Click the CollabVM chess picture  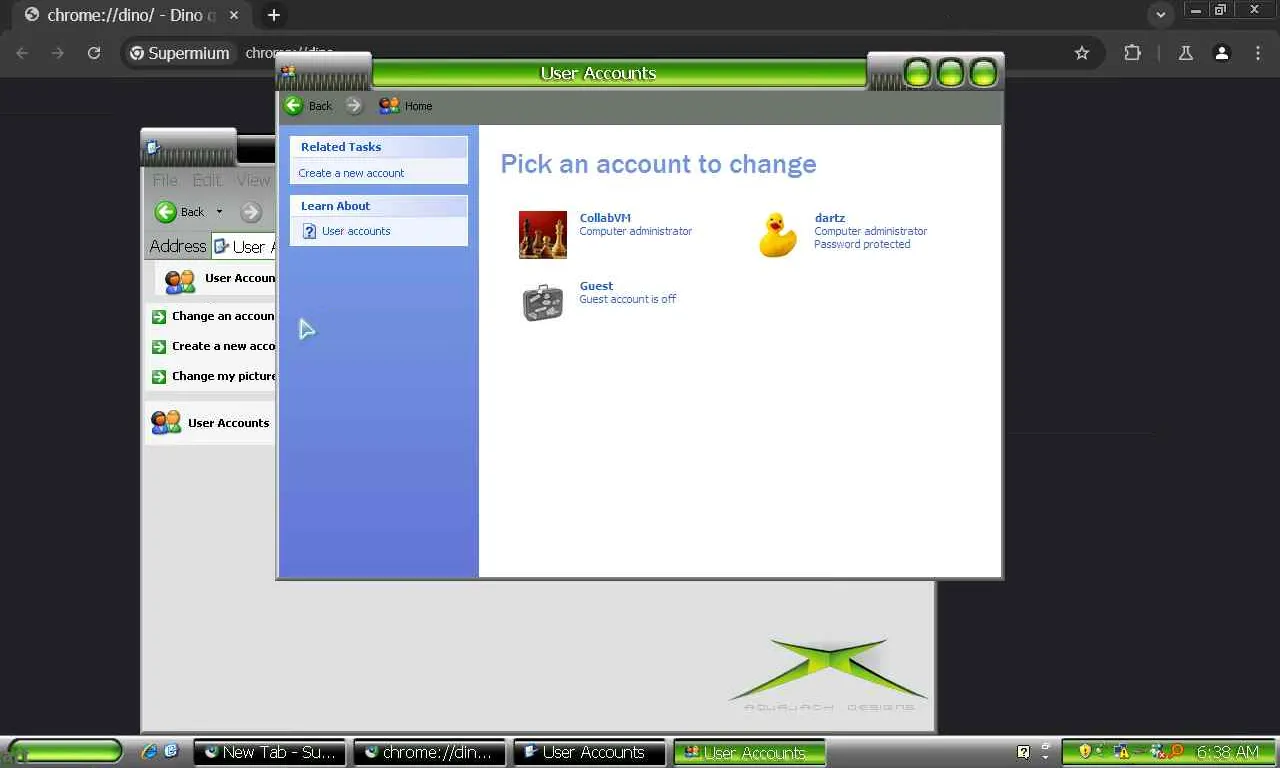pyautogui.click(x=543, y=235)
